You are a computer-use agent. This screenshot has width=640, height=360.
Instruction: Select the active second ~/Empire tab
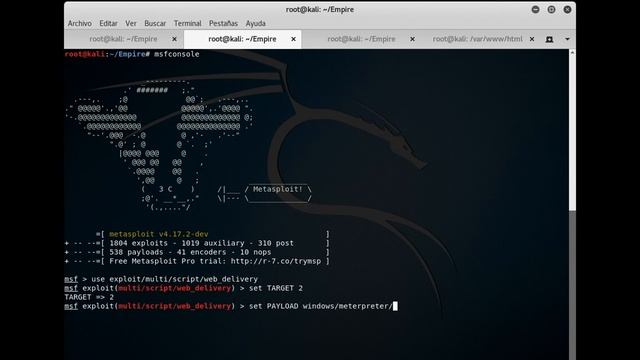coord(242,39)
